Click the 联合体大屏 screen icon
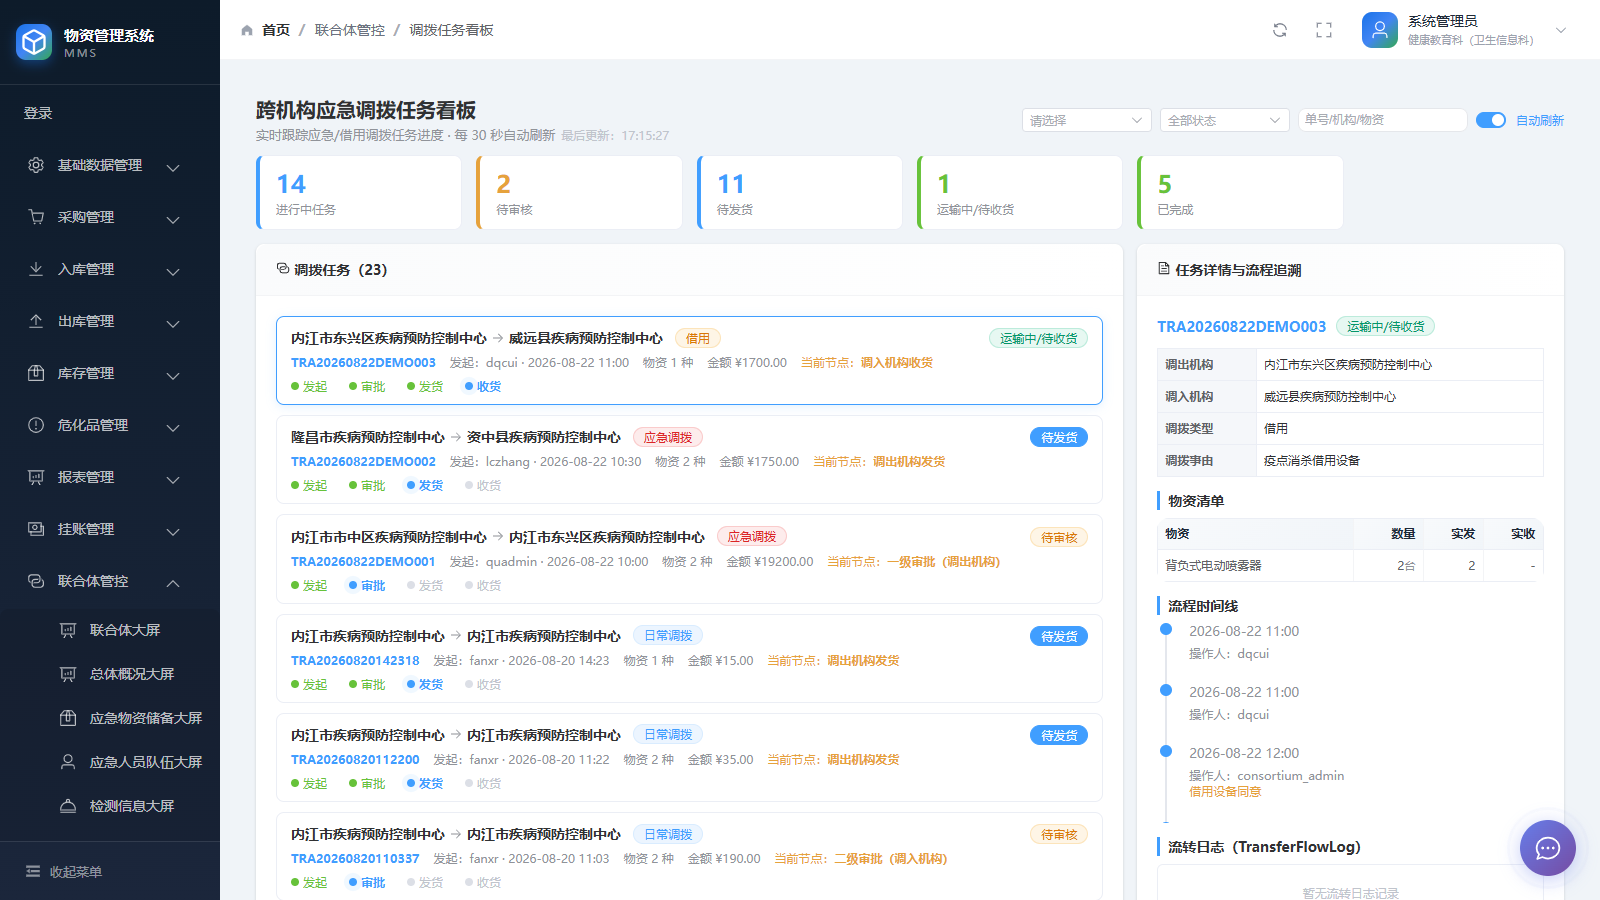This screenshot has height=900, width=1600. [x=68, y=630]
